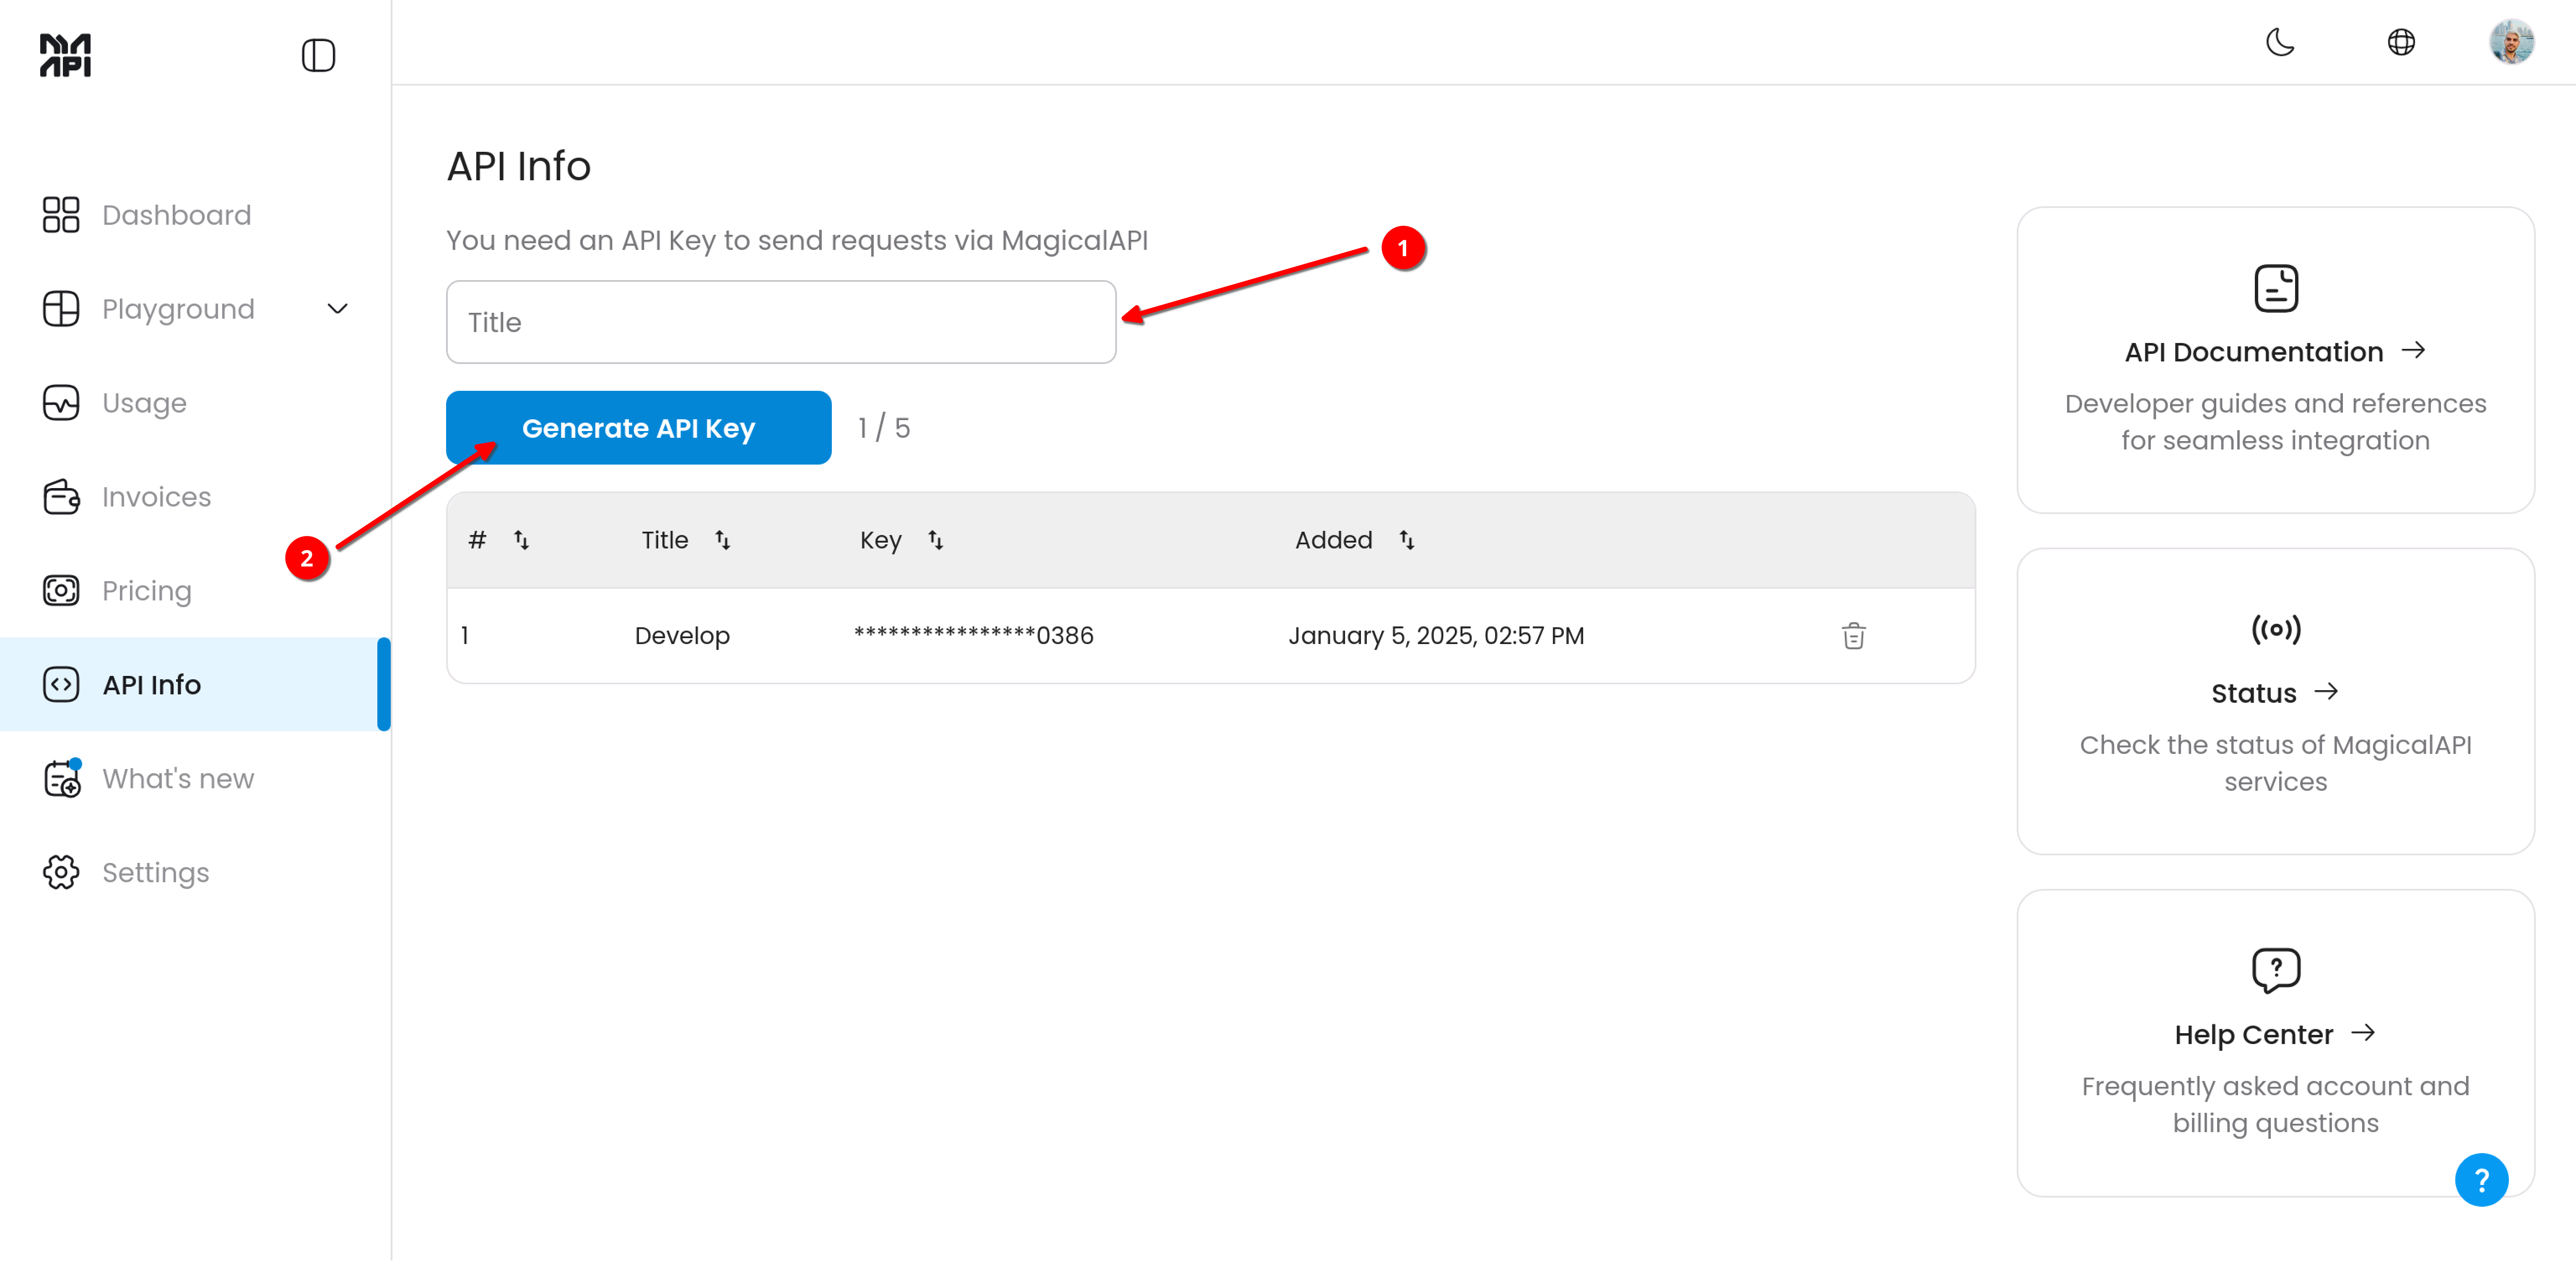Click the Key column header text
This screenshot has height=1273, width=2576.
pos(881,540)
